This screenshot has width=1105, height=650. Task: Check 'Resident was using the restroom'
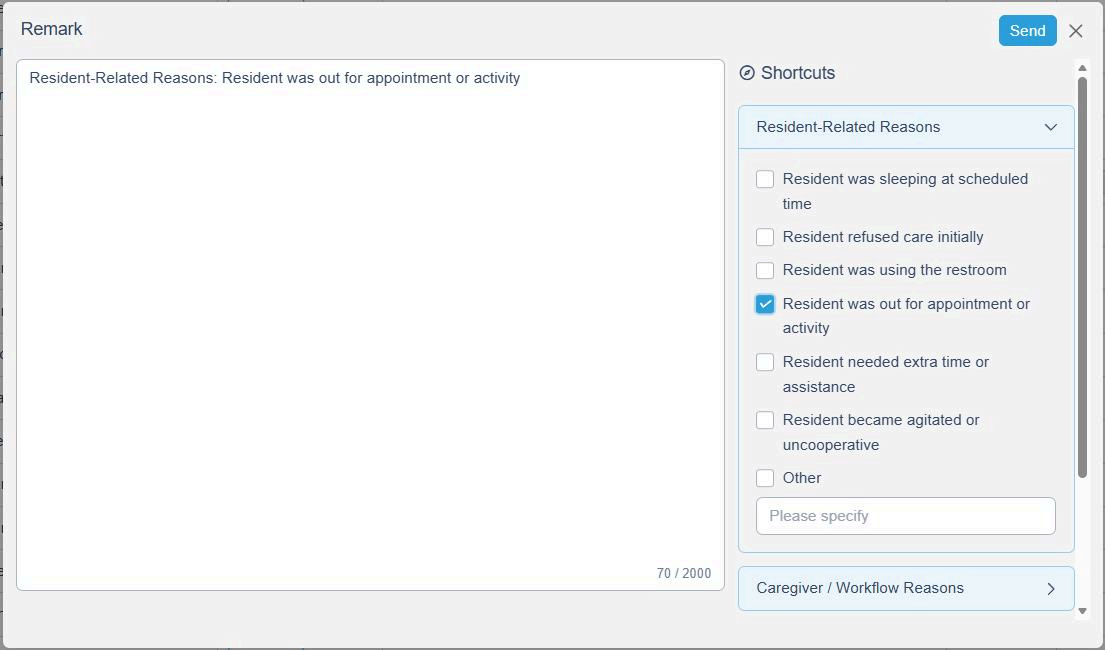click(x=765, y=270)
